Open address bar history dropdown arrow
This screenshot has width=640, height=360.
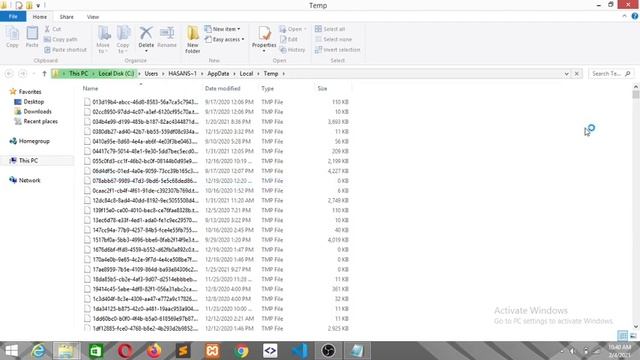[x=567, y=74]
